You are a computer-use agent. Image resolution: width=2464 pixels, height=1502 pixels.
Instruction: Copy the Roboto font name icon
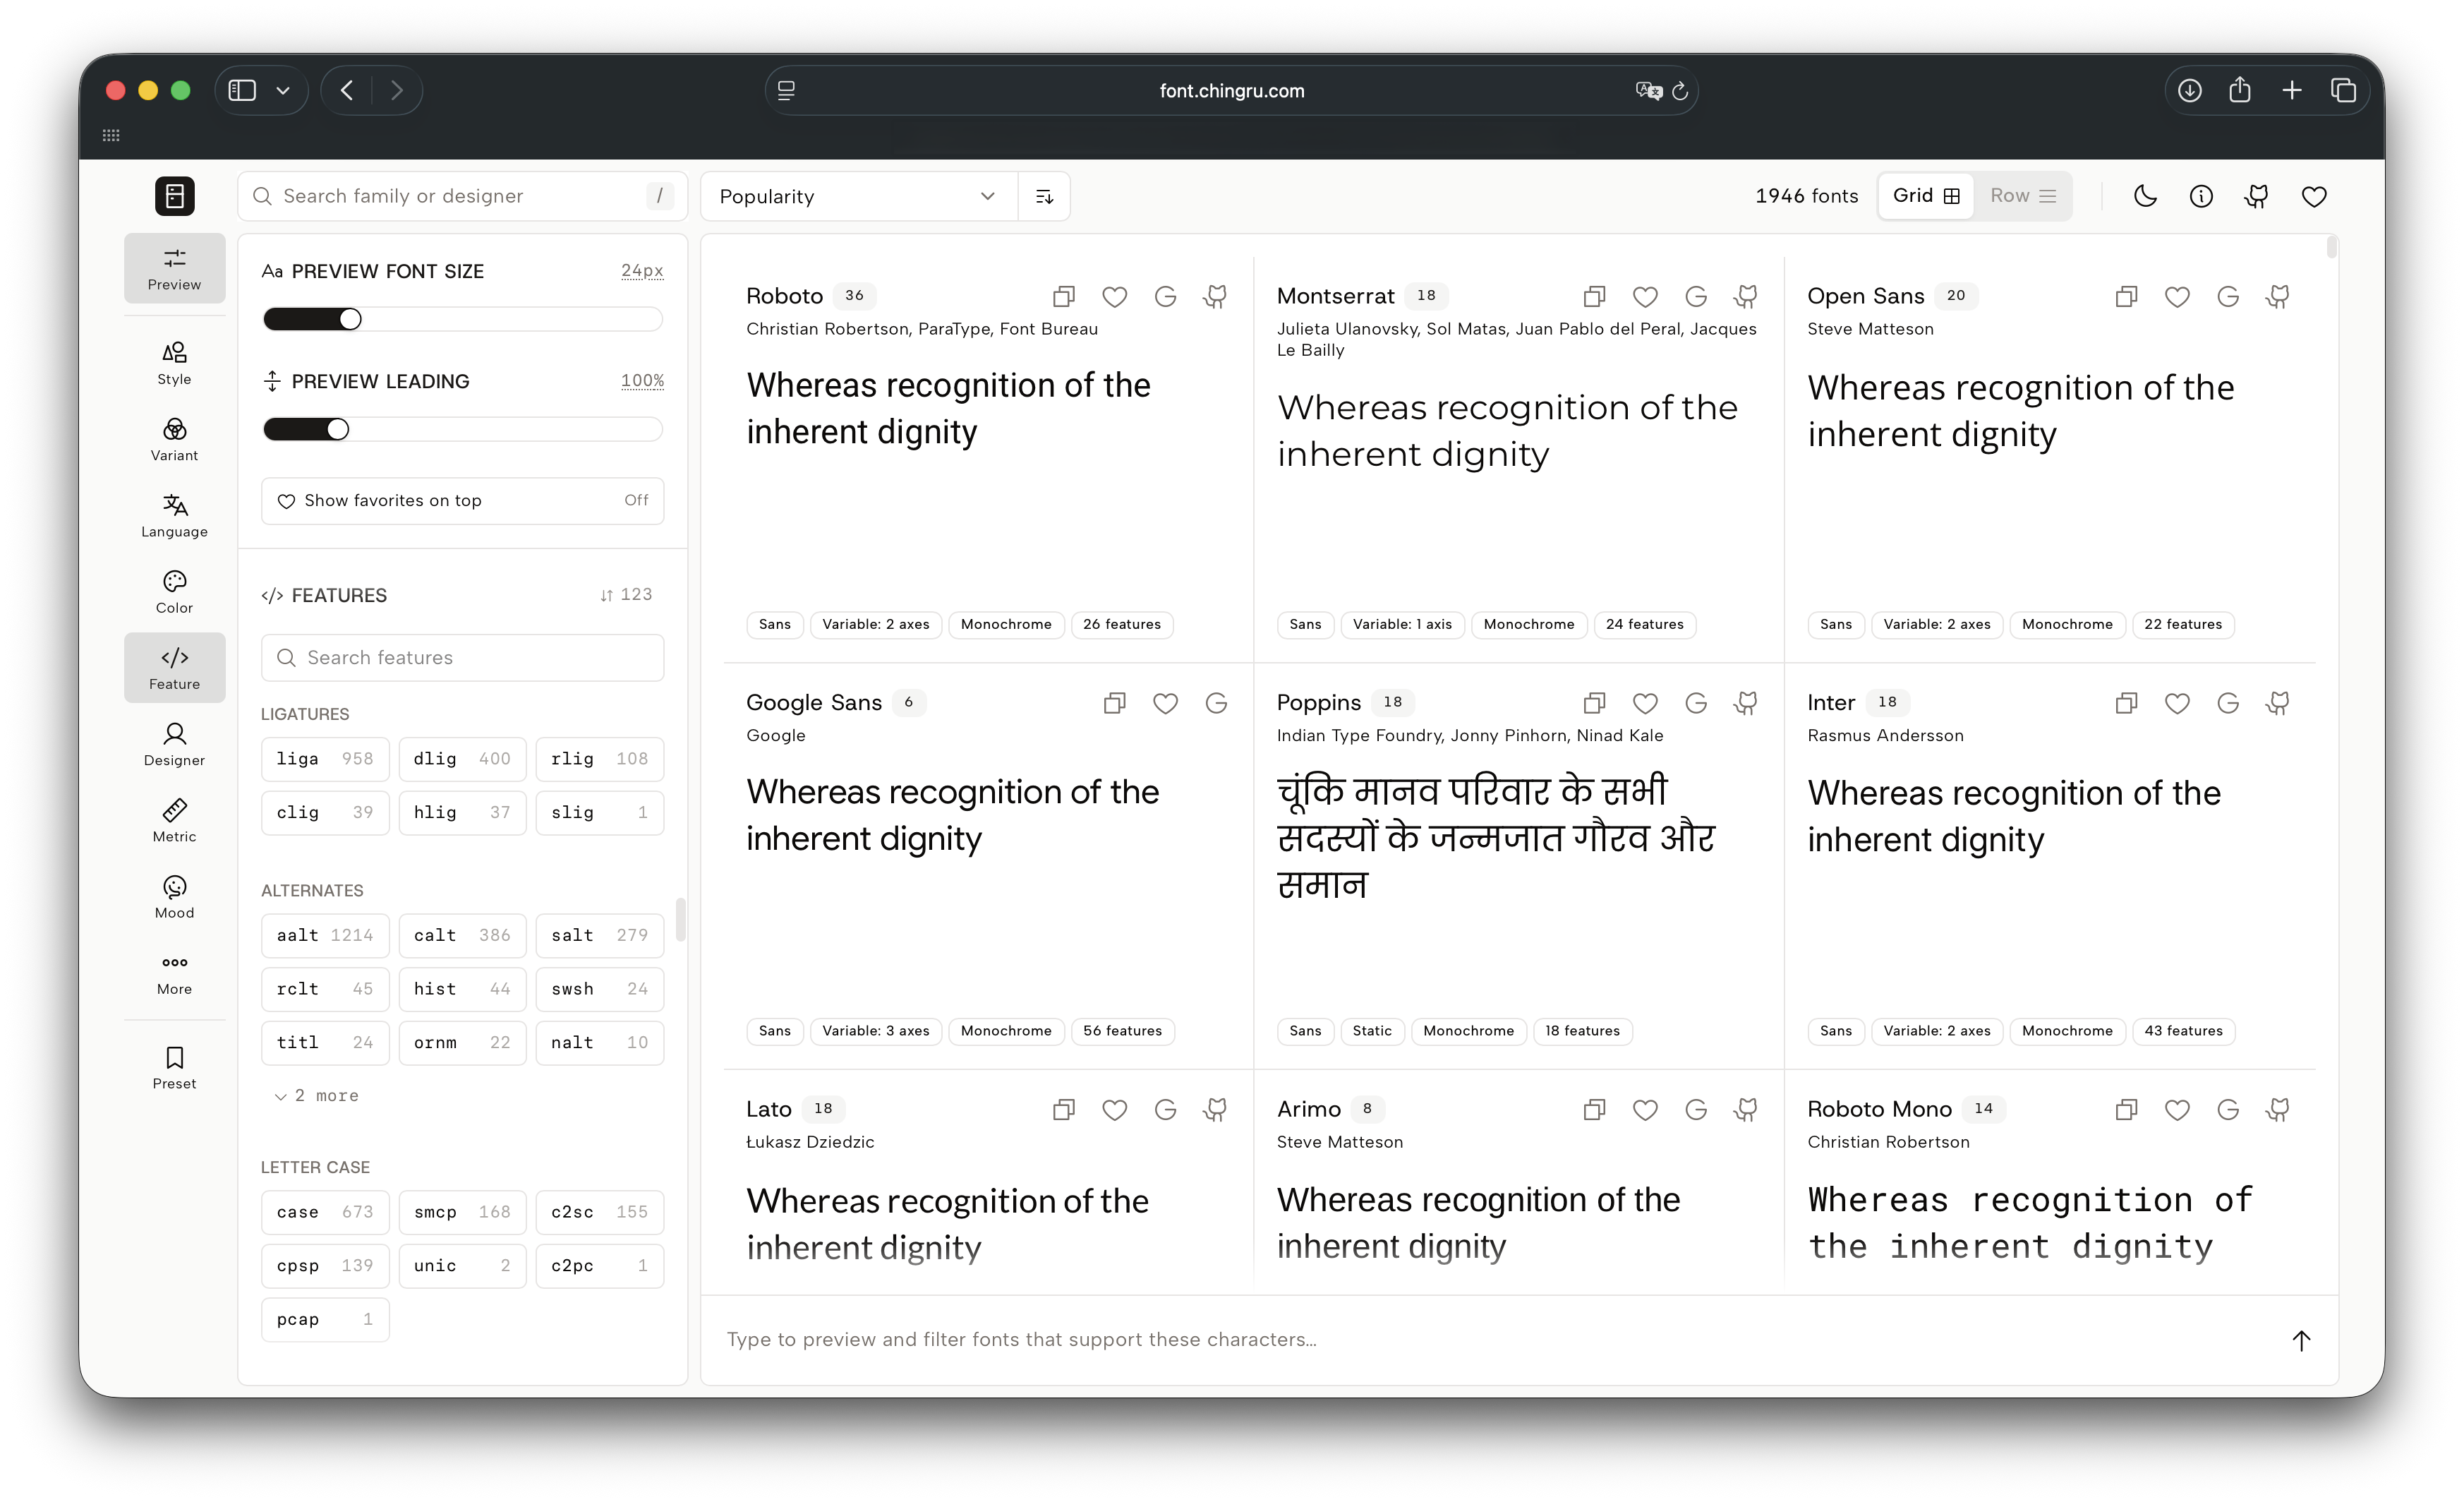1063,296
